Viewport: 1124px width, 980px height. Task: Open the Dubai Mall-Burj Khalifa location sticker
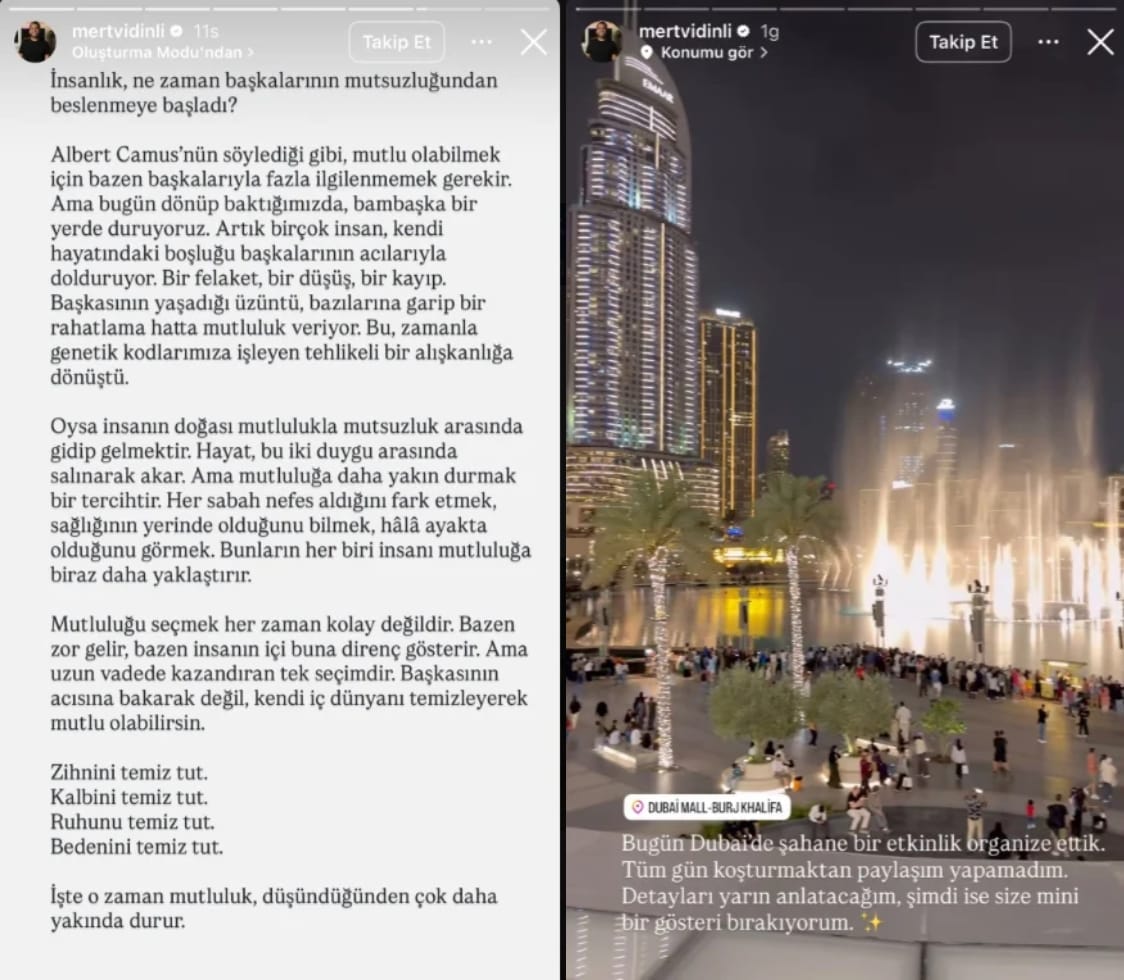click(707, 807)
